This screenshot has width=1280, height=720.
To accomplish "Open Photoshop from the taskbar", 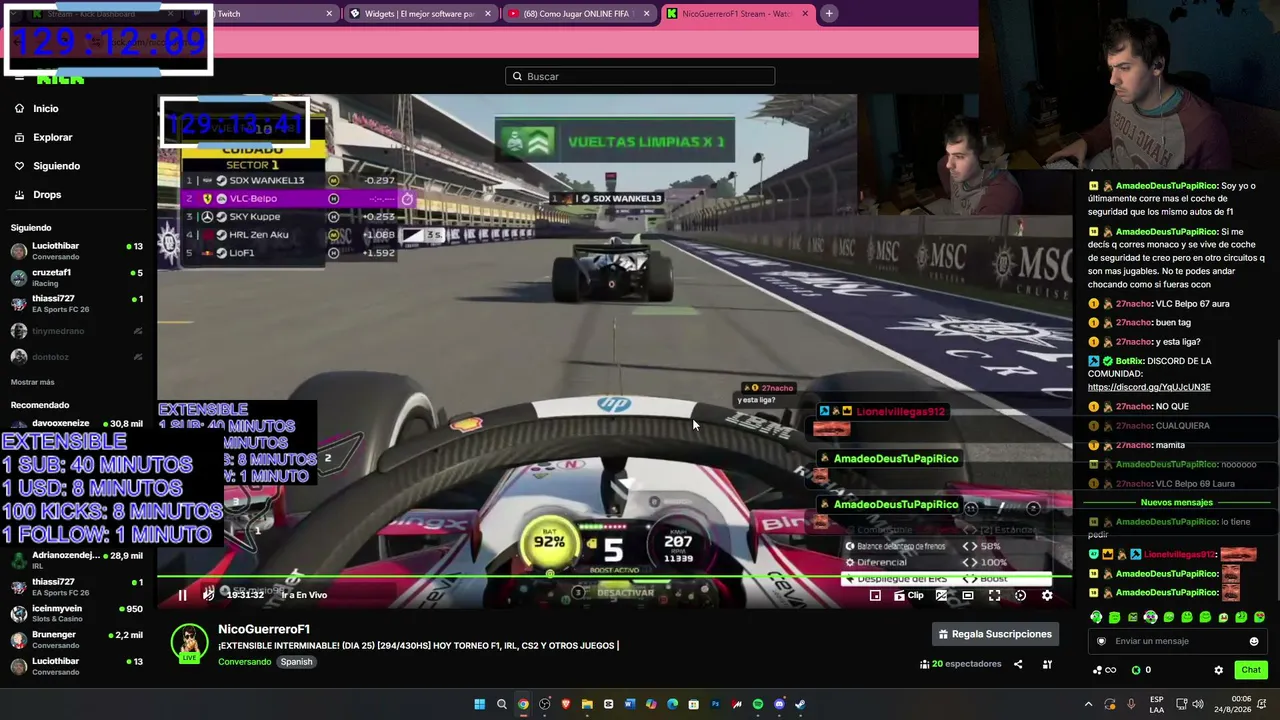I will click(715, 704).
